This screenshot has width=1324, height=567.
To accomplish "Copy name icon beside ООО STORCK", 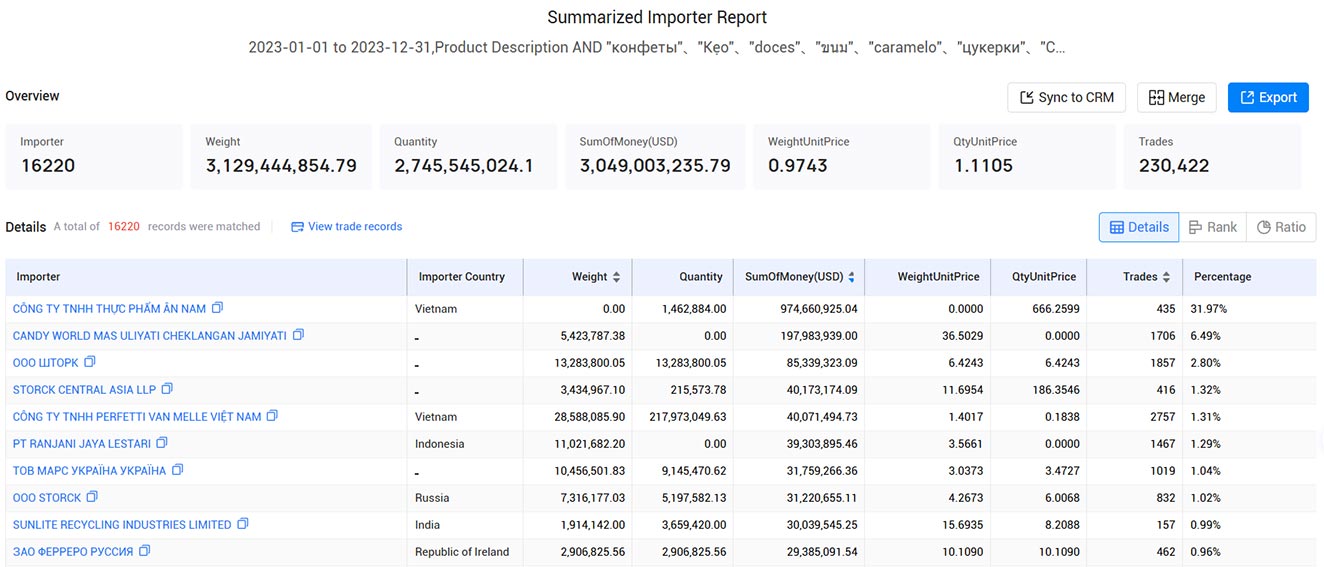I will pos(92,497).
